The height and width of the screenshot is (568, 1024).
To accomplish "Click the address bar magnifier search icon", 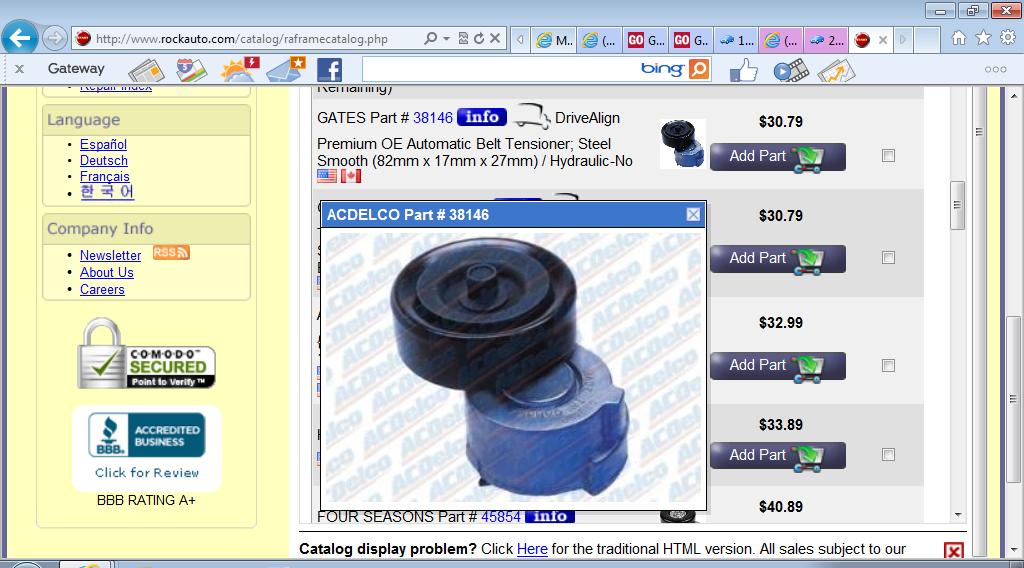I will (430, 39).
